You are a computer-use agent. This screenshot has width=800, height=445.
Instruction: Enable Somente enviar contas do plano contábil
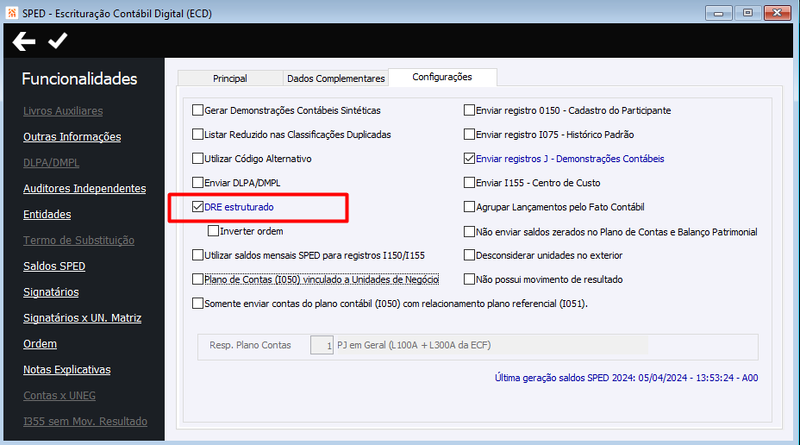[198, 303]
